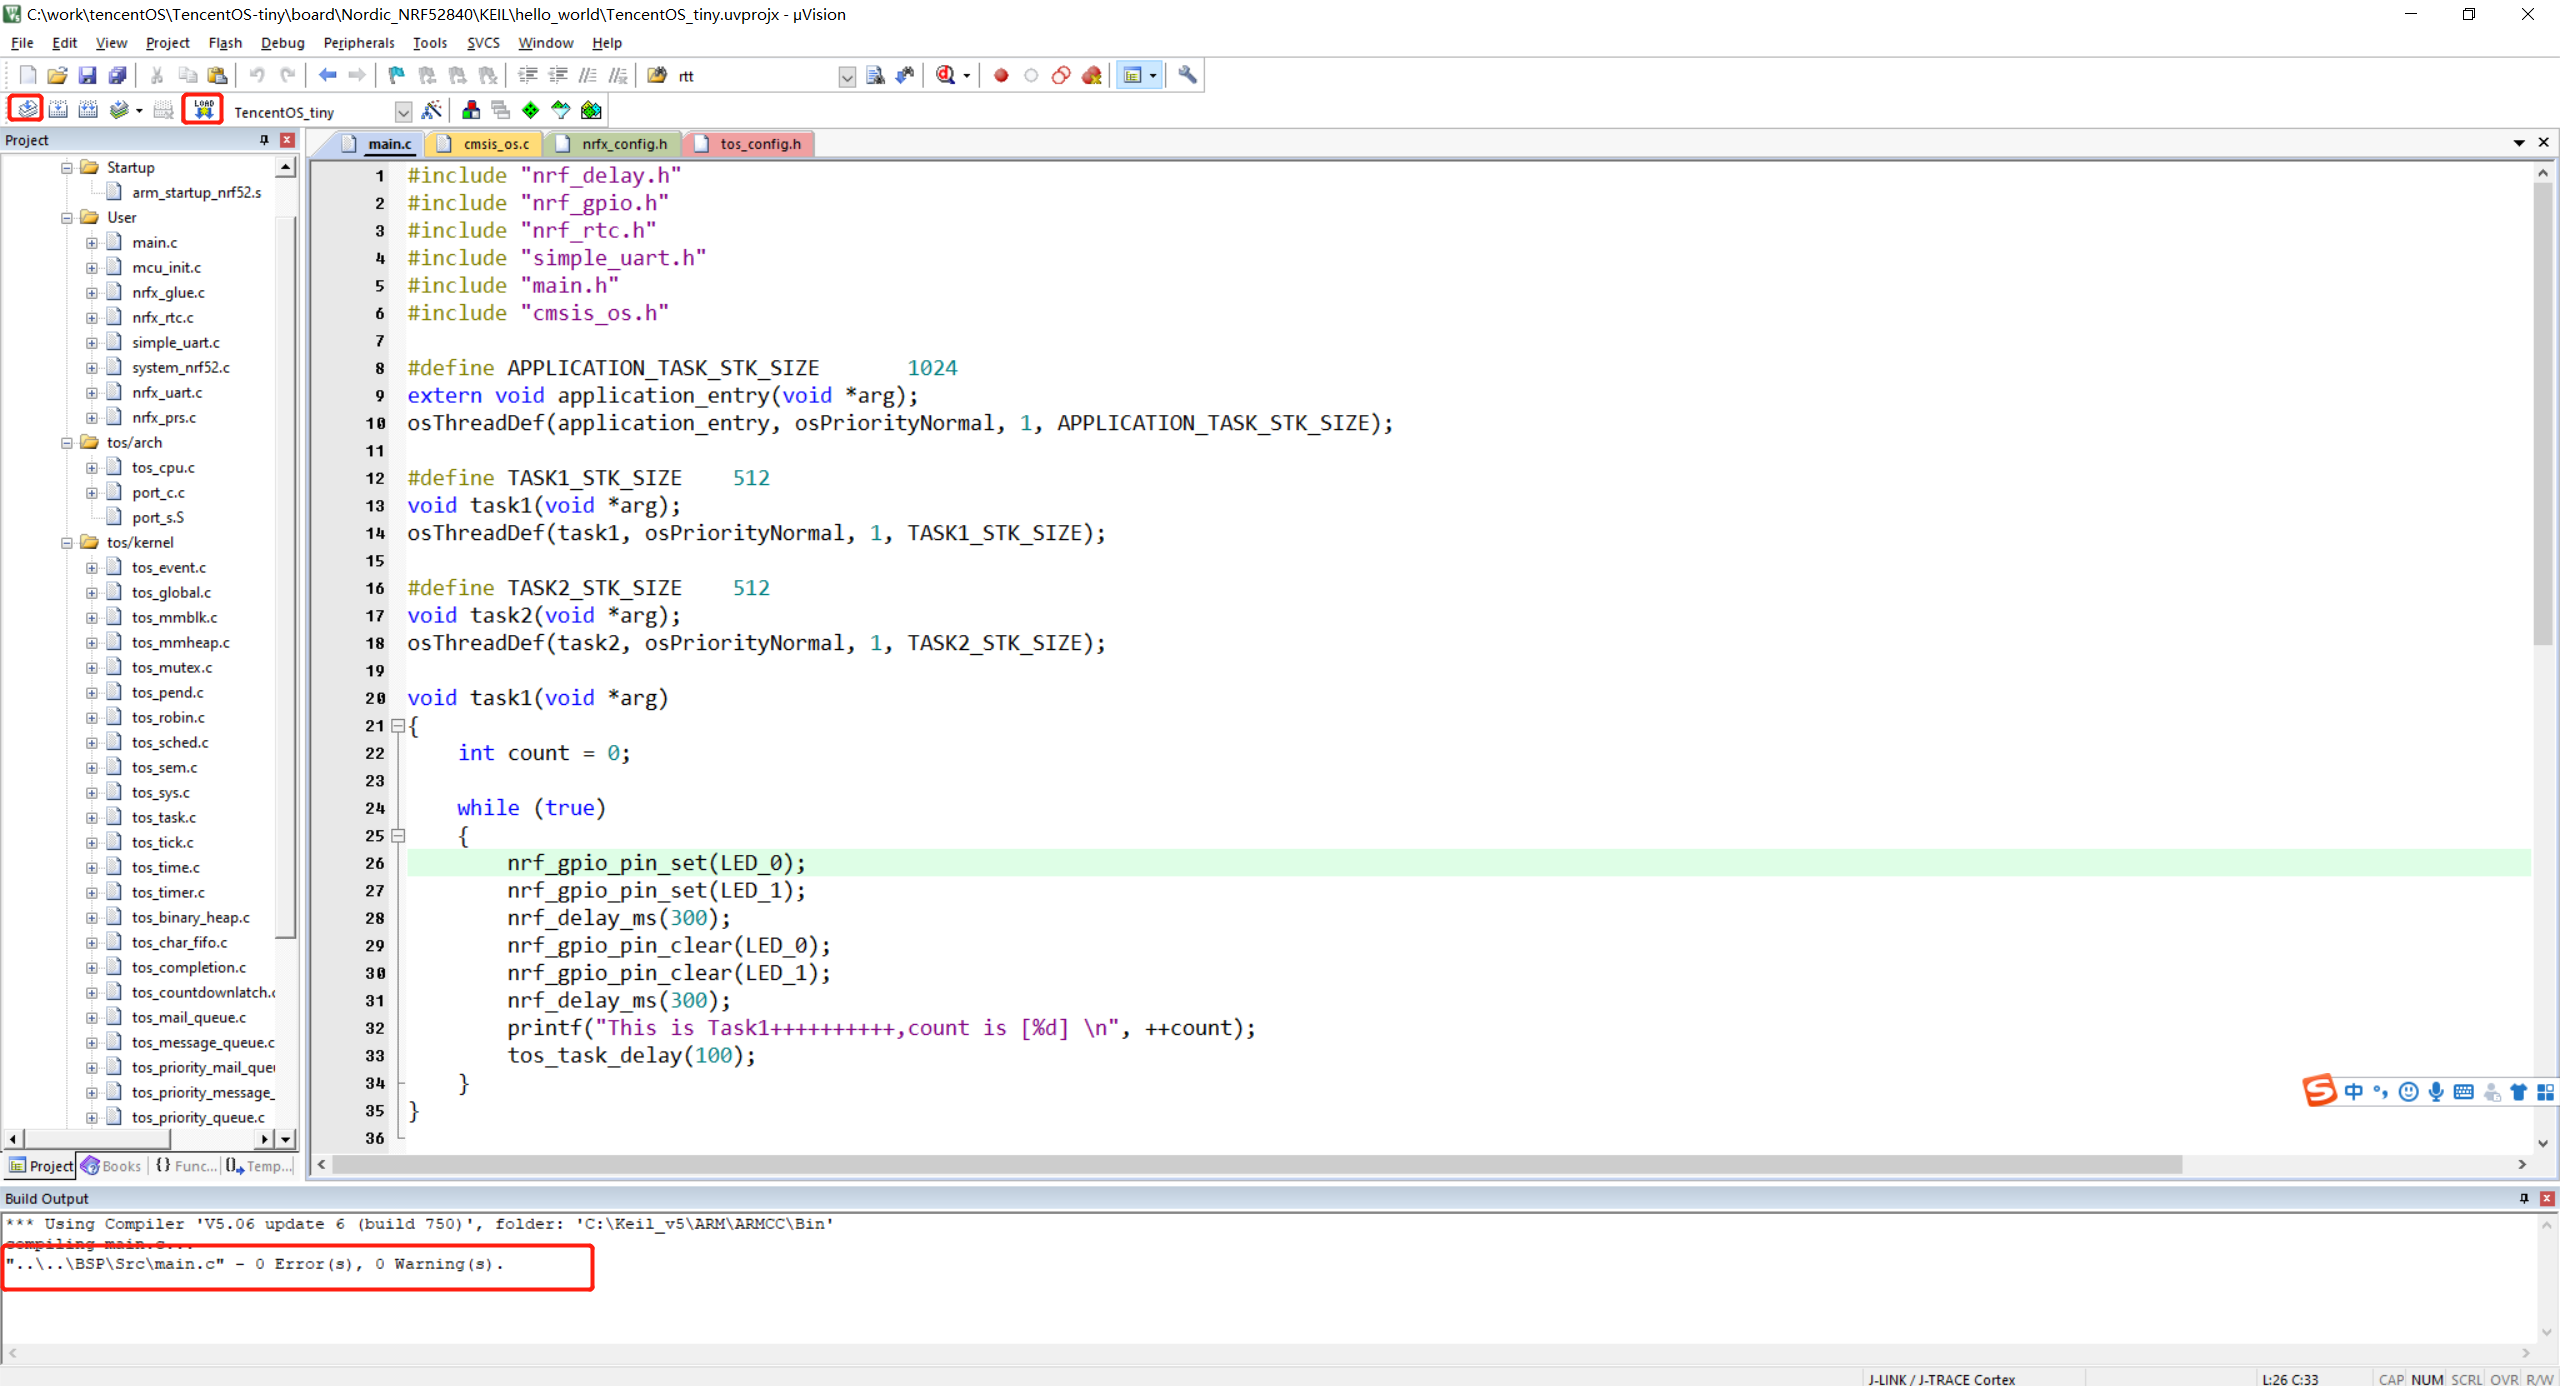Collapse the tos/arch folder
The width and height of the screenshot is (2560, 1386).
coord(67,442)
